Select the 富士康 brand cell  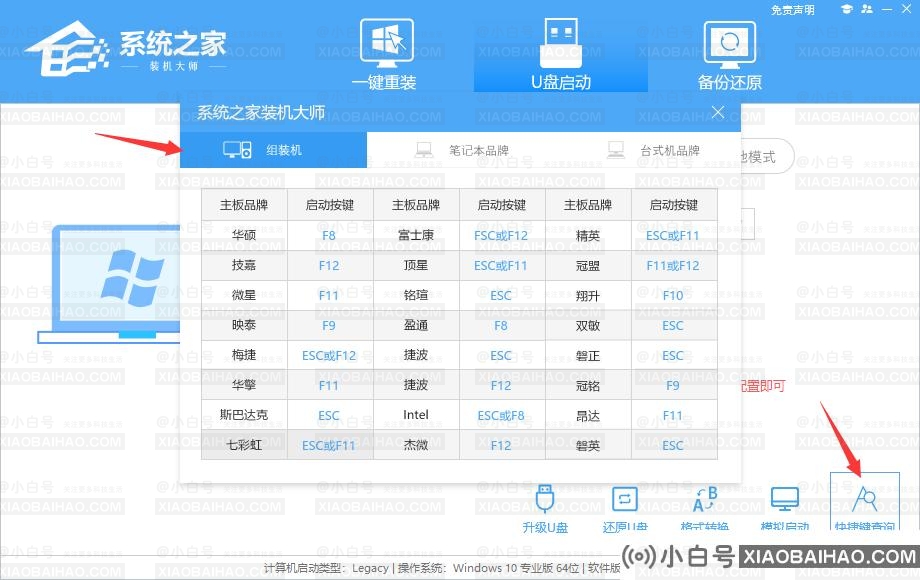[416, 235]
